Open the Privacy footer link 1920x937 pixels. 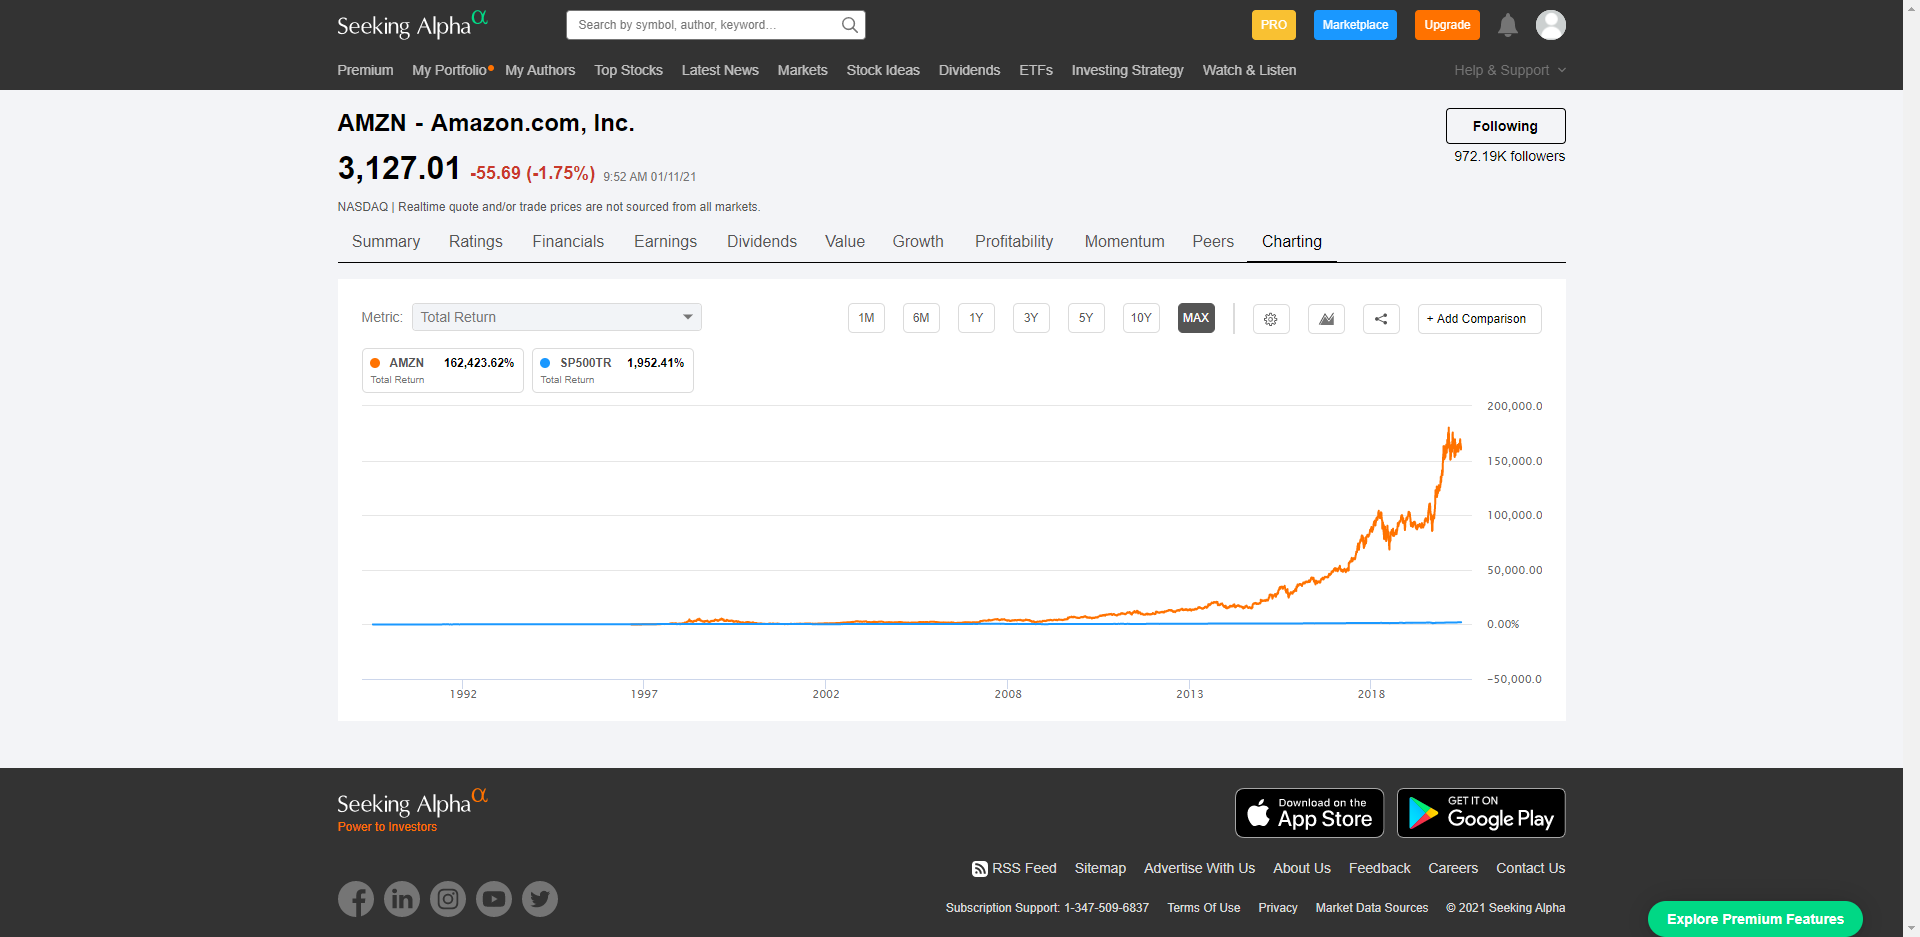tap(1278, 908)
